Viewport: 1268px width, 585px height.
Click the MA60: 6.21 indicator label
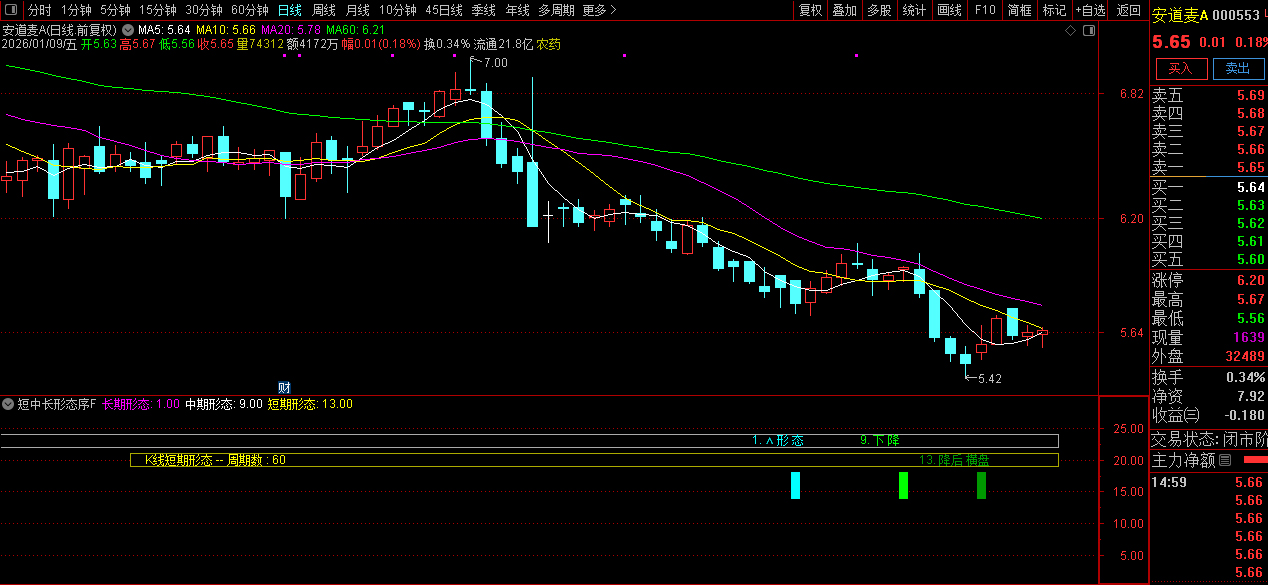pyautogui.click(x=355, y=31)
